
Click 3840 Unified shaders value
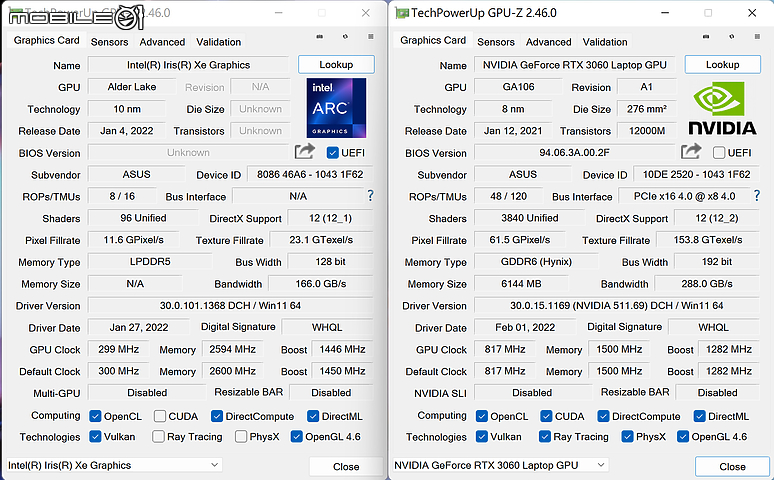tap(530, 218)
